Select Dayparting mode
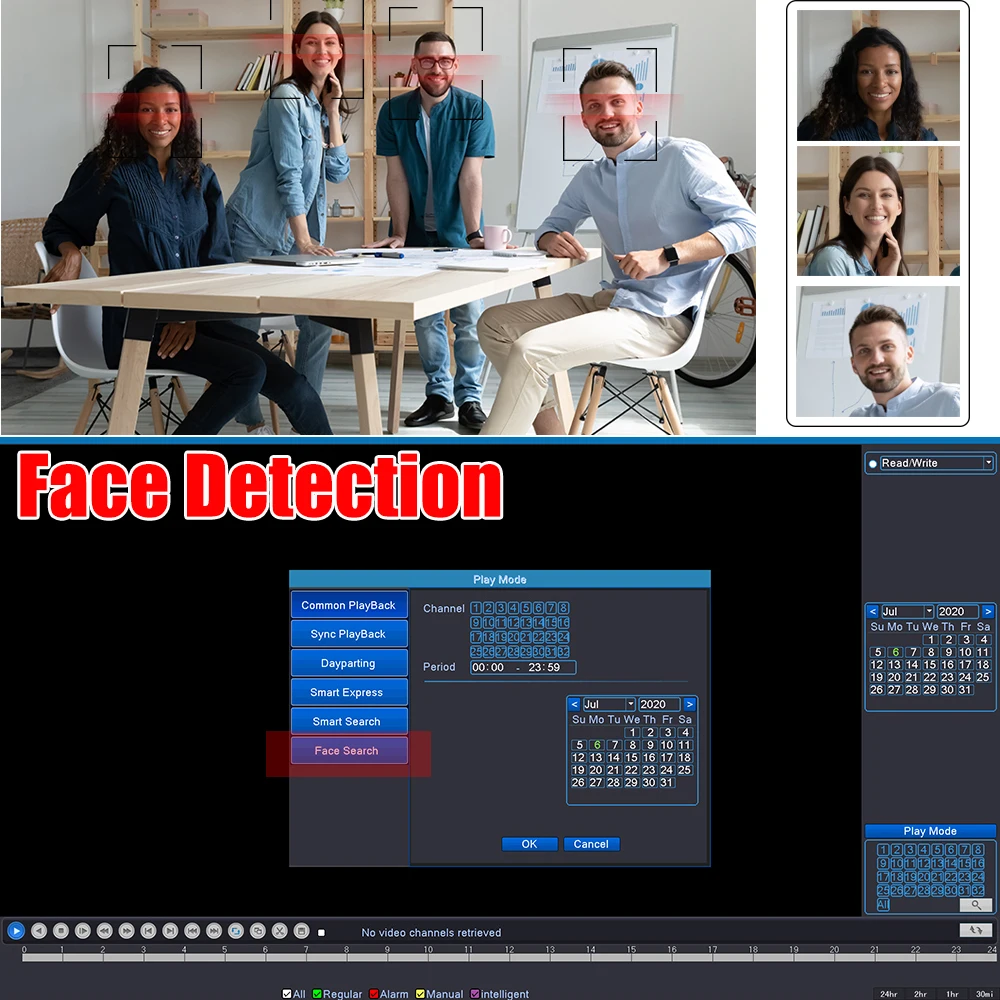 [x=349, y=663]
